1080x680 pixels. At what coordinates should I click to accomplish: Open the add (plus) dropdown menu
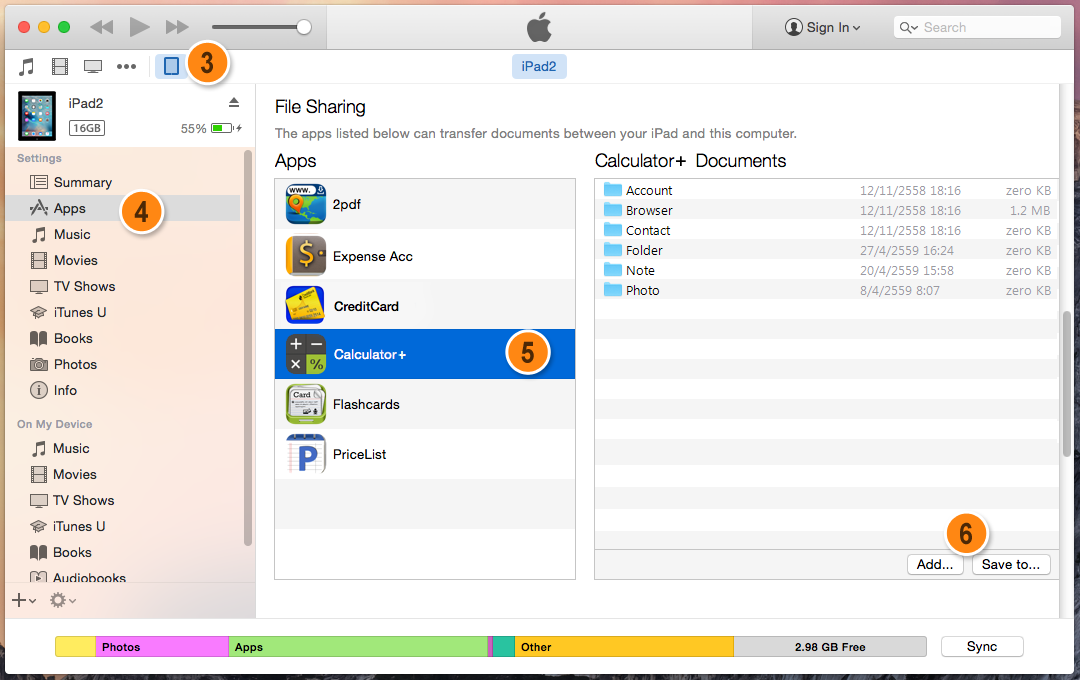pyautogui.click(x=24, y=601)
